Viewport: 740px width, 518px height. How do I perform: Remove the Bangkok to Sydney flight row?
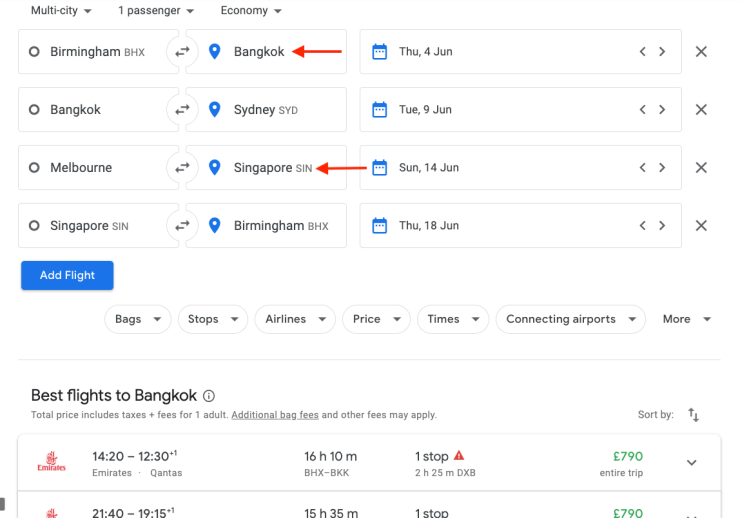[701, 110]
